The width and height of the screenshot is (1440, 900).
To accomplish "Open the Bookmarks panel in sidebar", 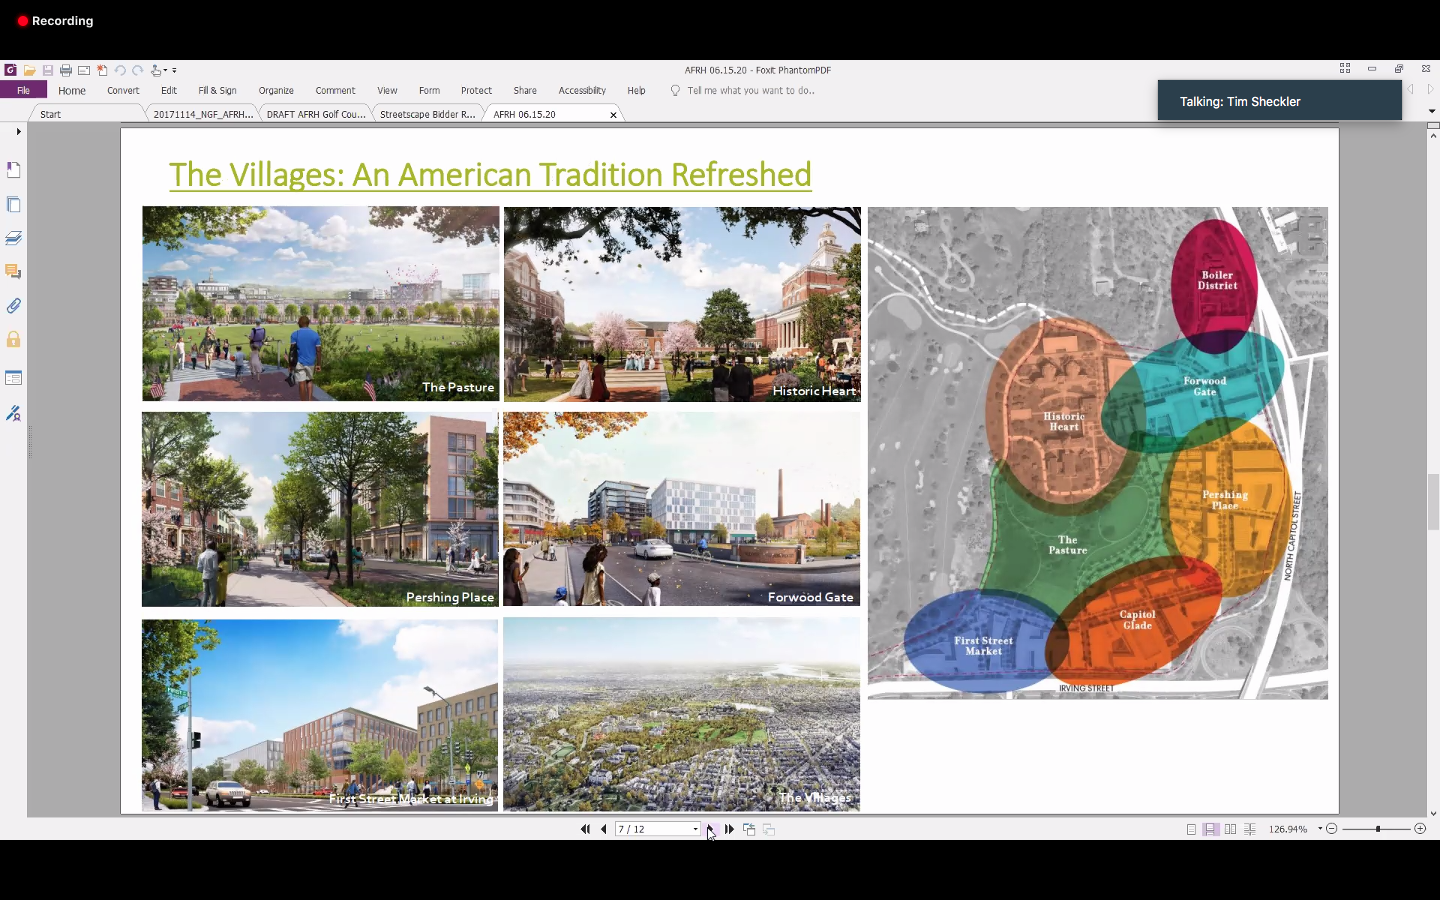I will [x=14, y=170].
